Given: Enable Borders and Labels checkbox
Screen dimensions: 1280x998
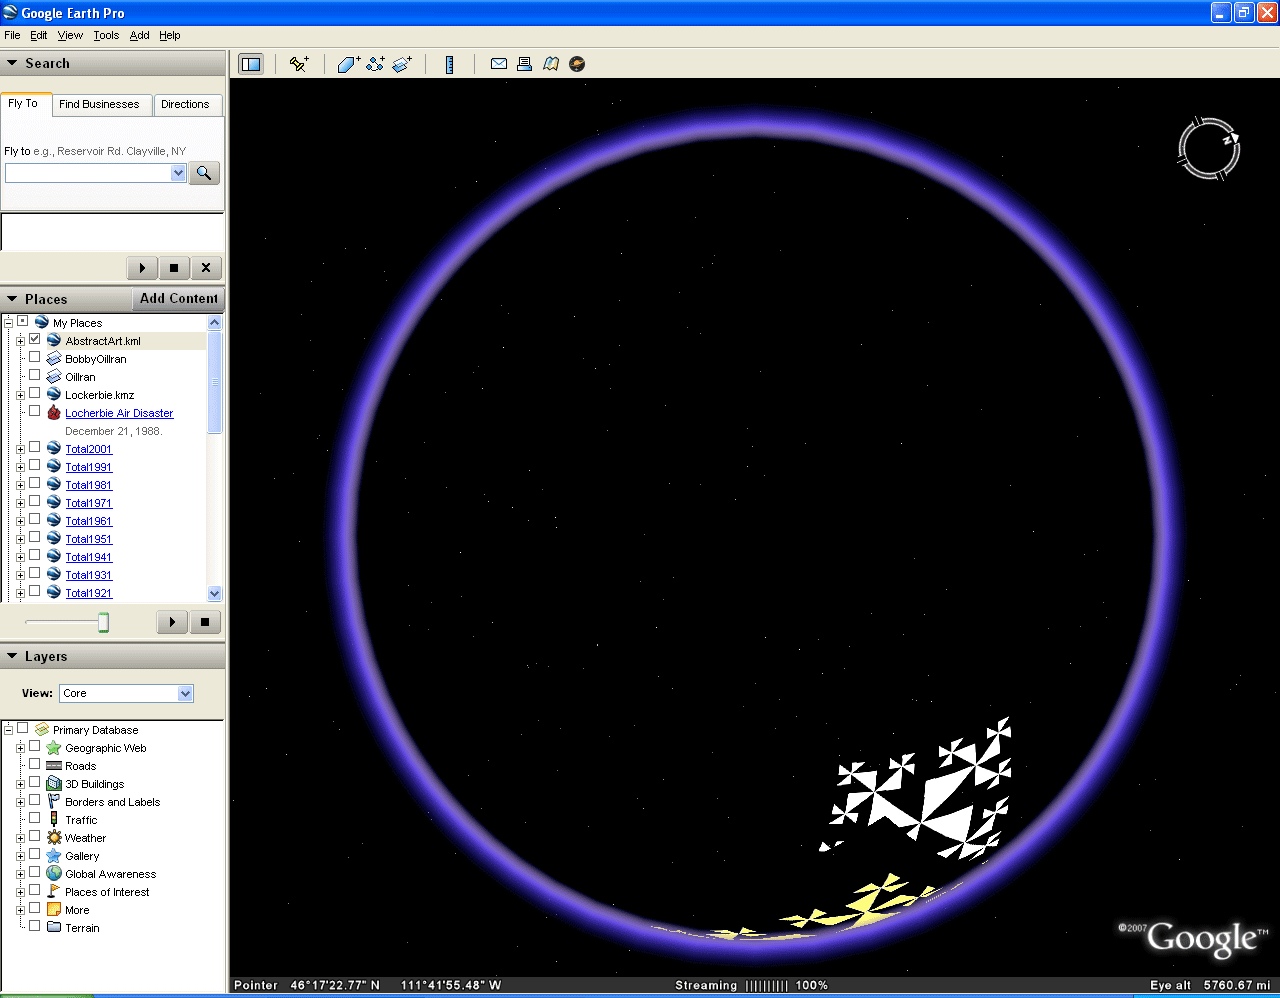Looking at the screenshot, I should pos(35,801).
